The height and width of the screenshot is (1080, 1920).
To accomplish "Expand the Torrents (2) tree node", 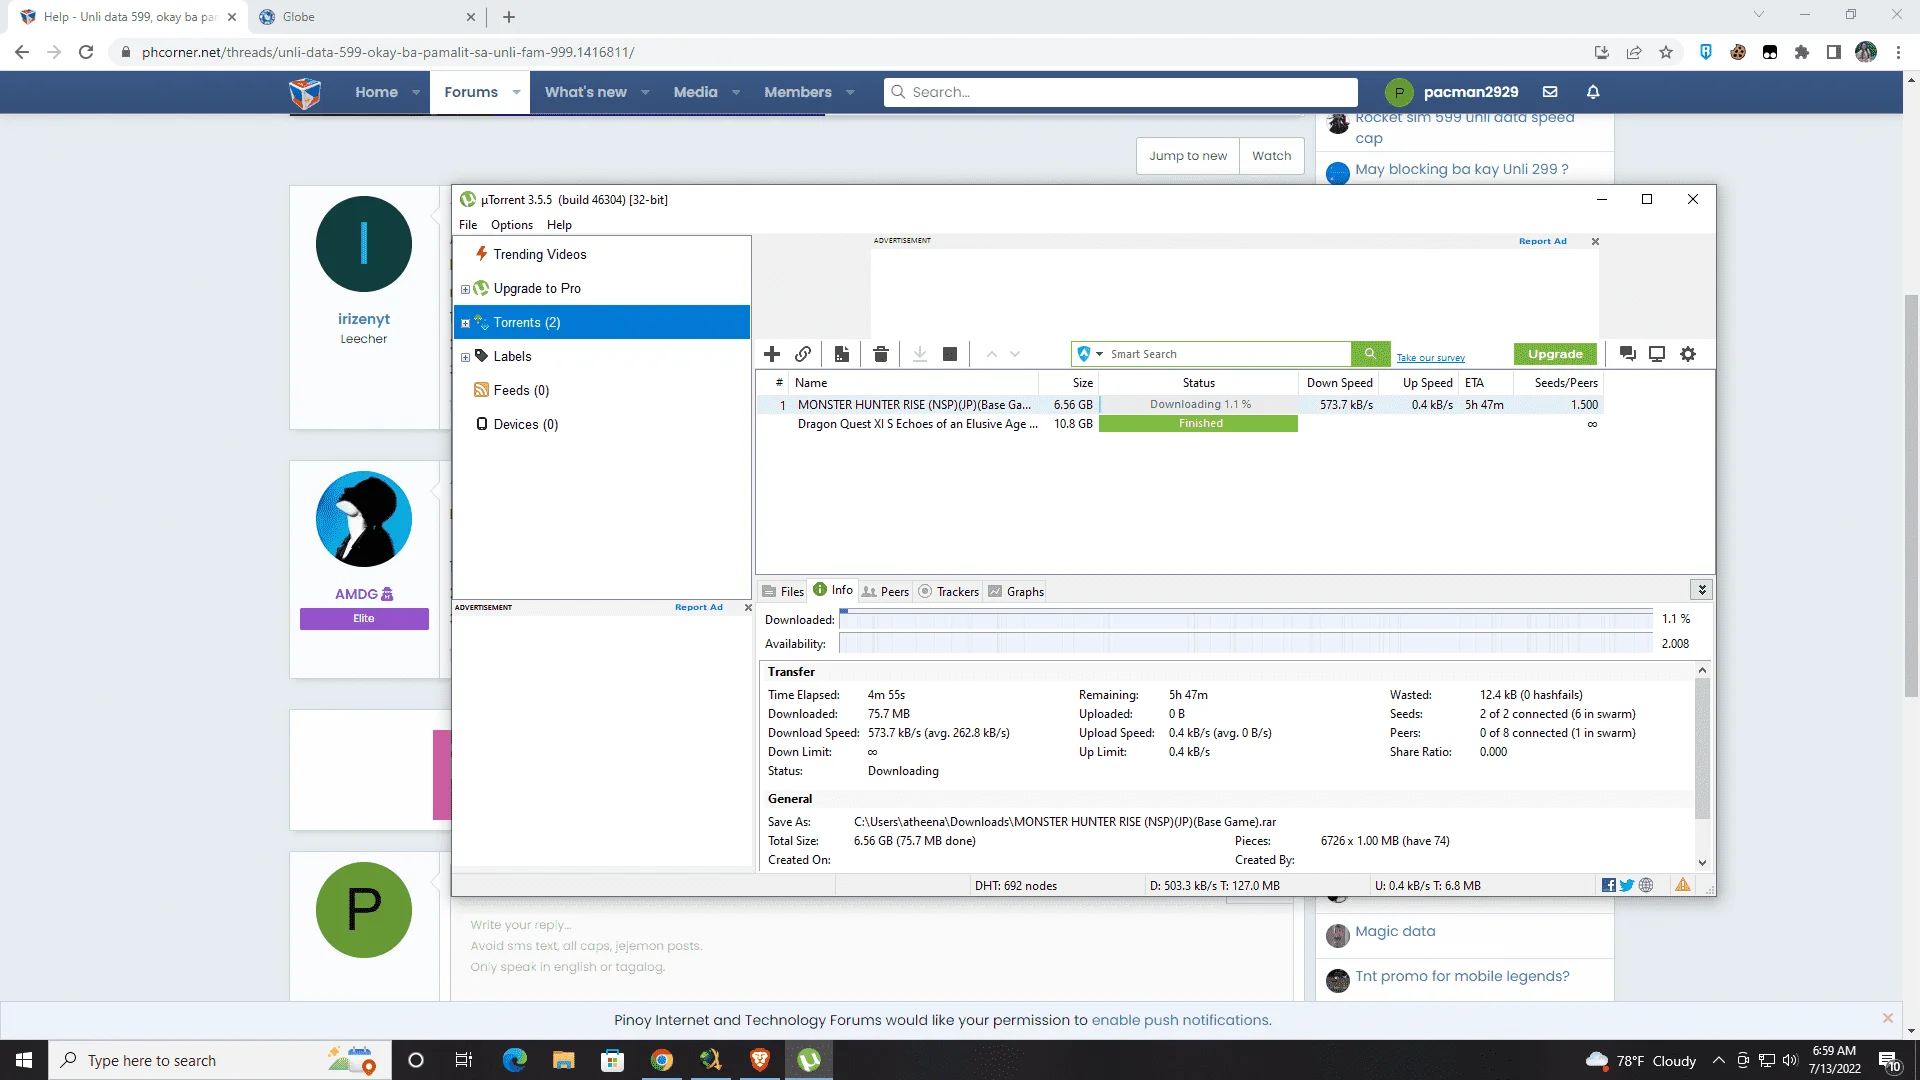I will click(465, 323).
